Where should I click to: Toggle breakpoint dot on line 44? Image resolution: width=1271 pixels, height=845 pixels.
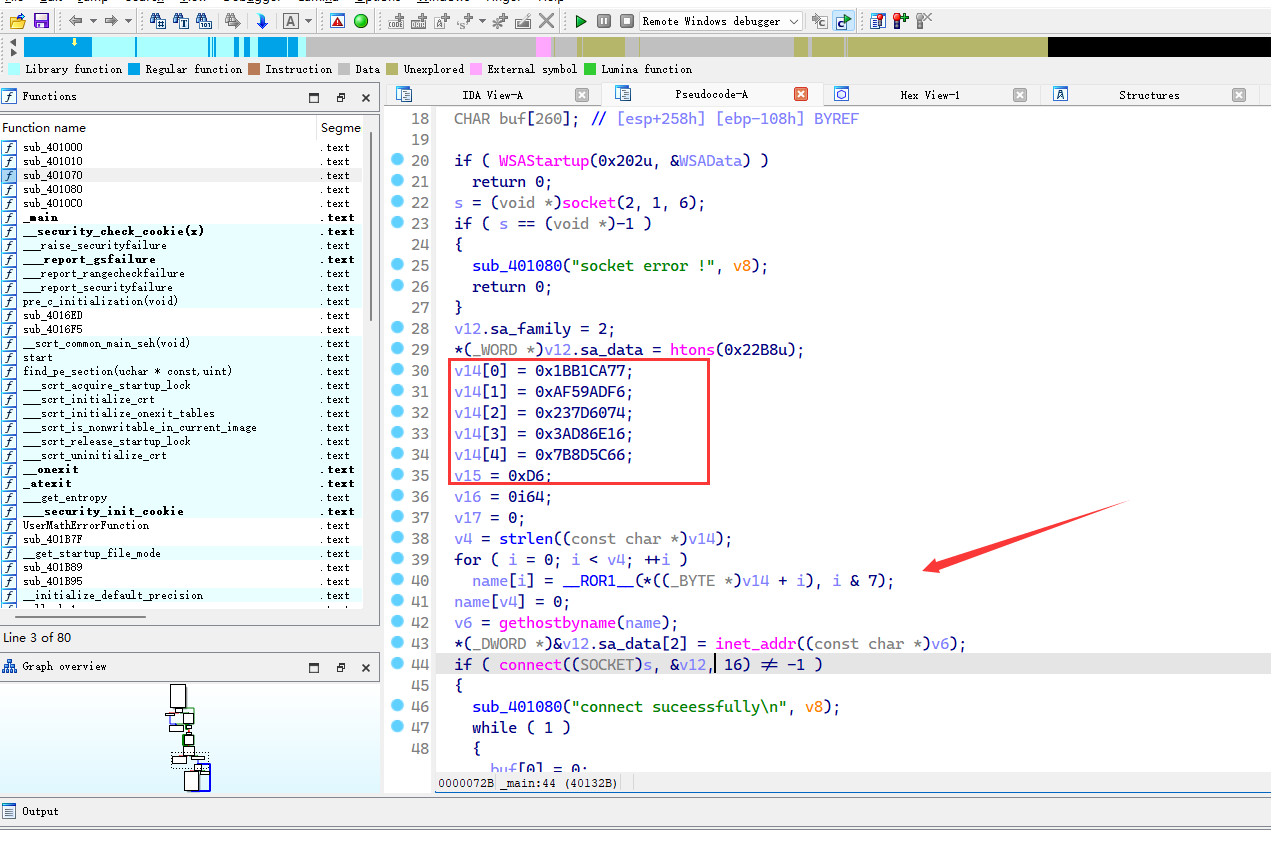397,663
